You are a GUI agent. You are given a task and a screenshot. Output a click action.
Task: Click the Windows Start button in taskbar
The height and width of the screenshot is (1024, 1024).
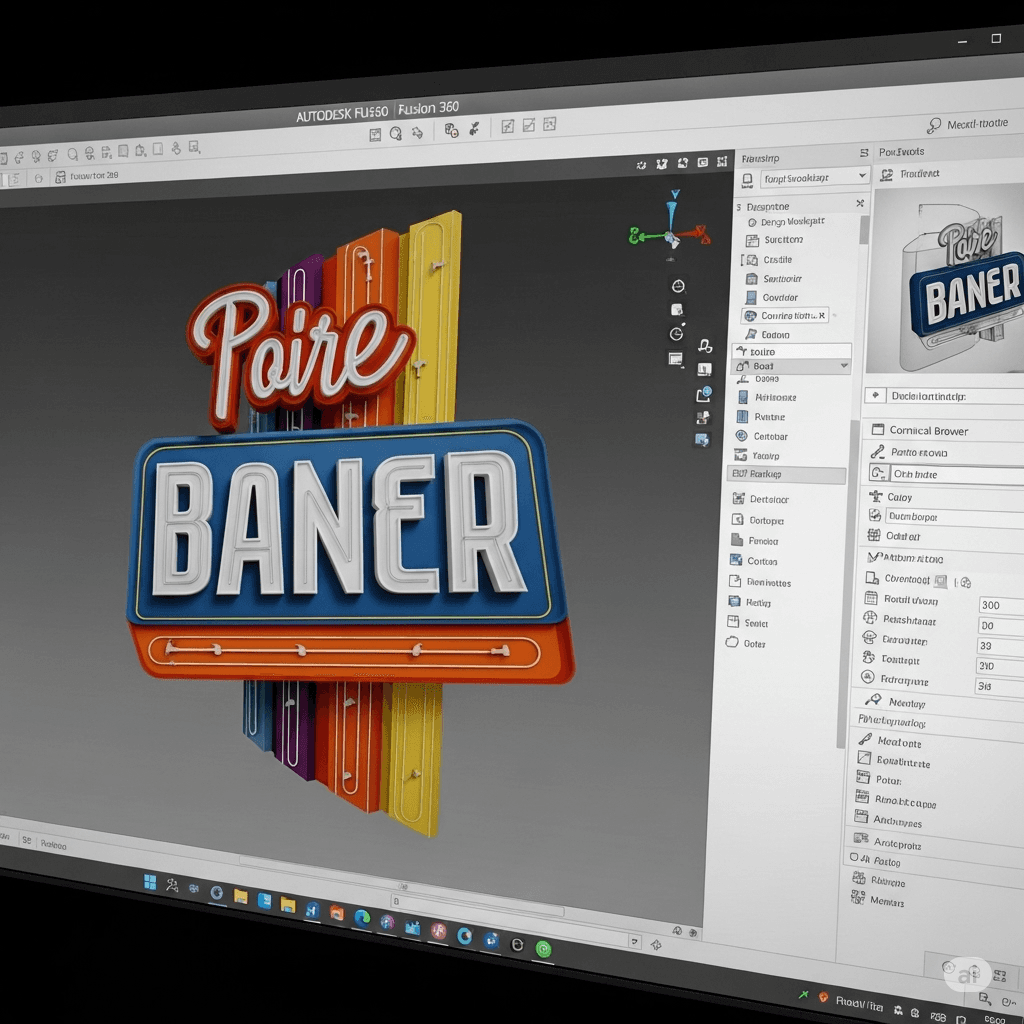pos(150,881)
